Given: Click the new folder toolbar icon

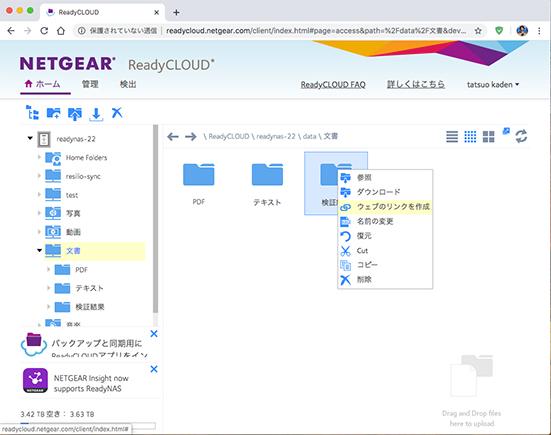Looking at the screenshot, I should [53, 113].
